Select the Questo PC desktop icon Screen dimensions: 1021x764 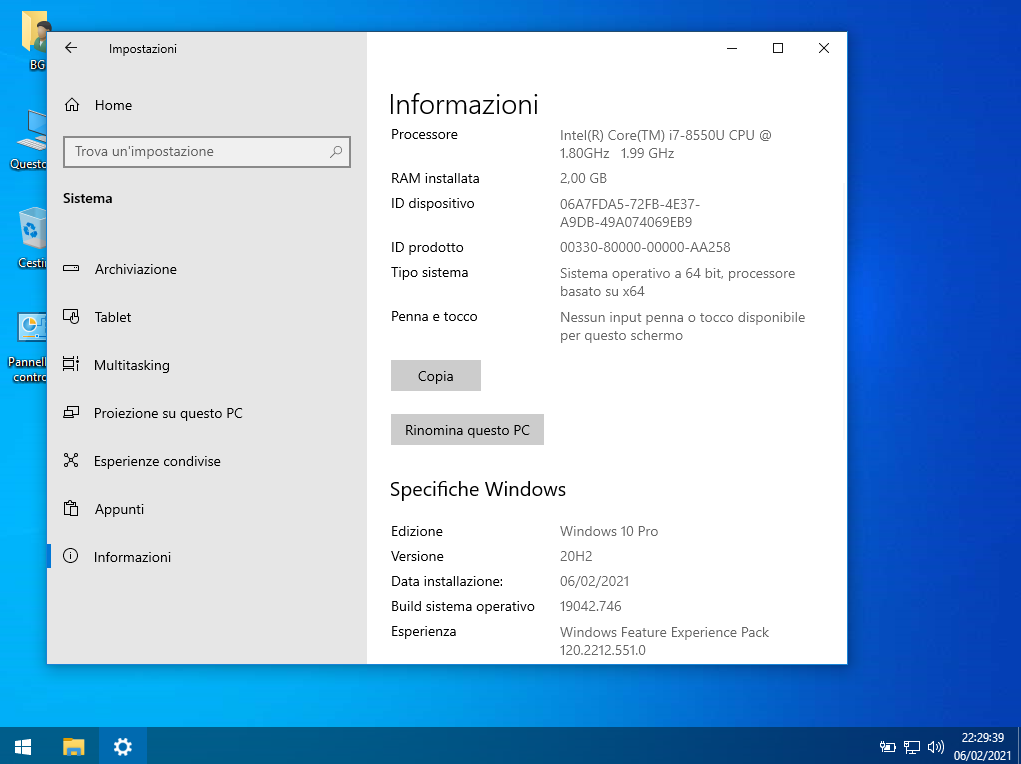pyautogui.click(x=29, y=140)
